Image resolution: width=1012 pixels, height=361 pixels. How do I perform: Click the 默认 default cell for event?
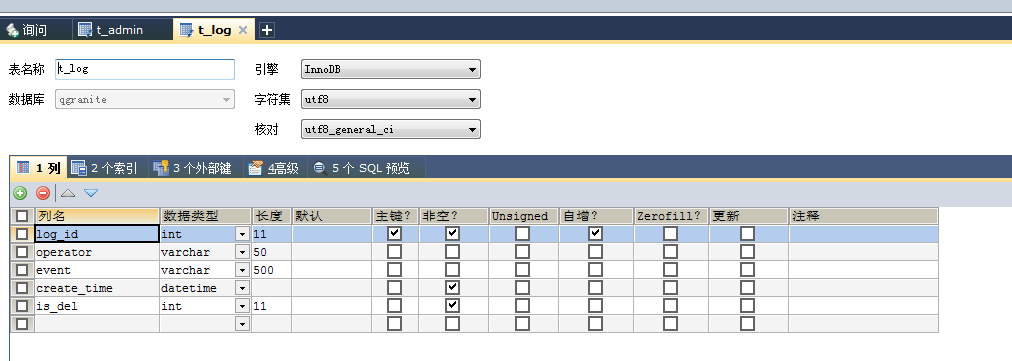click(332, 270)
